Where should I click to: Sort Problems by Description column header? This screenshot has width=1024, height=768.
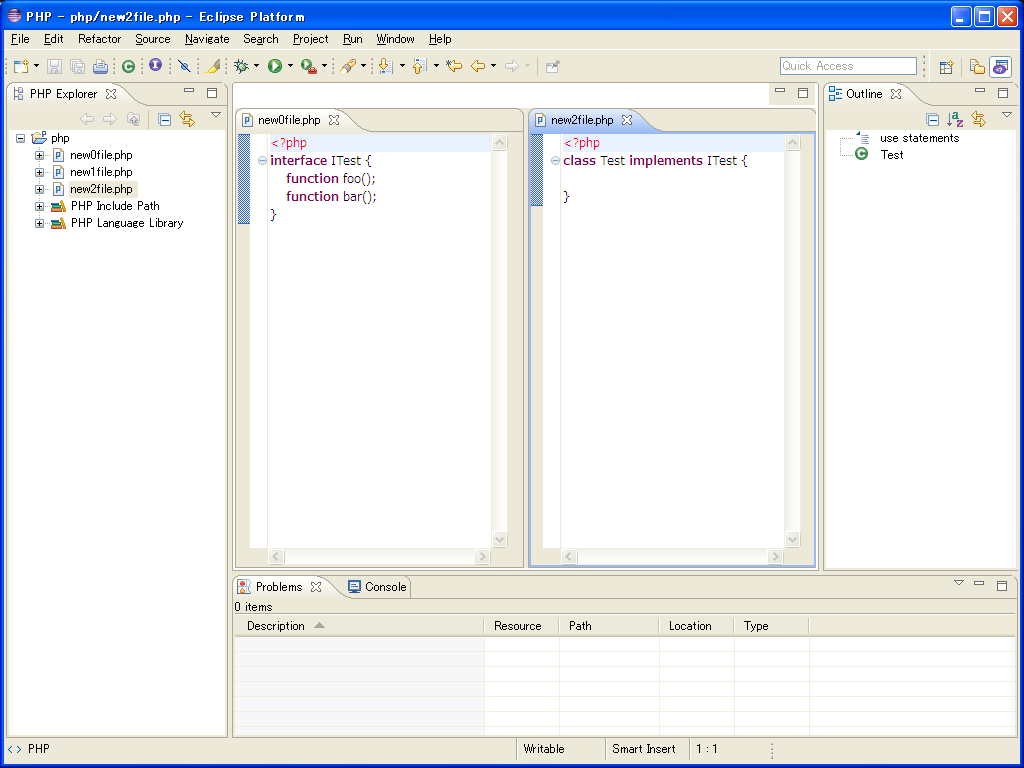(x=359, y=626)
